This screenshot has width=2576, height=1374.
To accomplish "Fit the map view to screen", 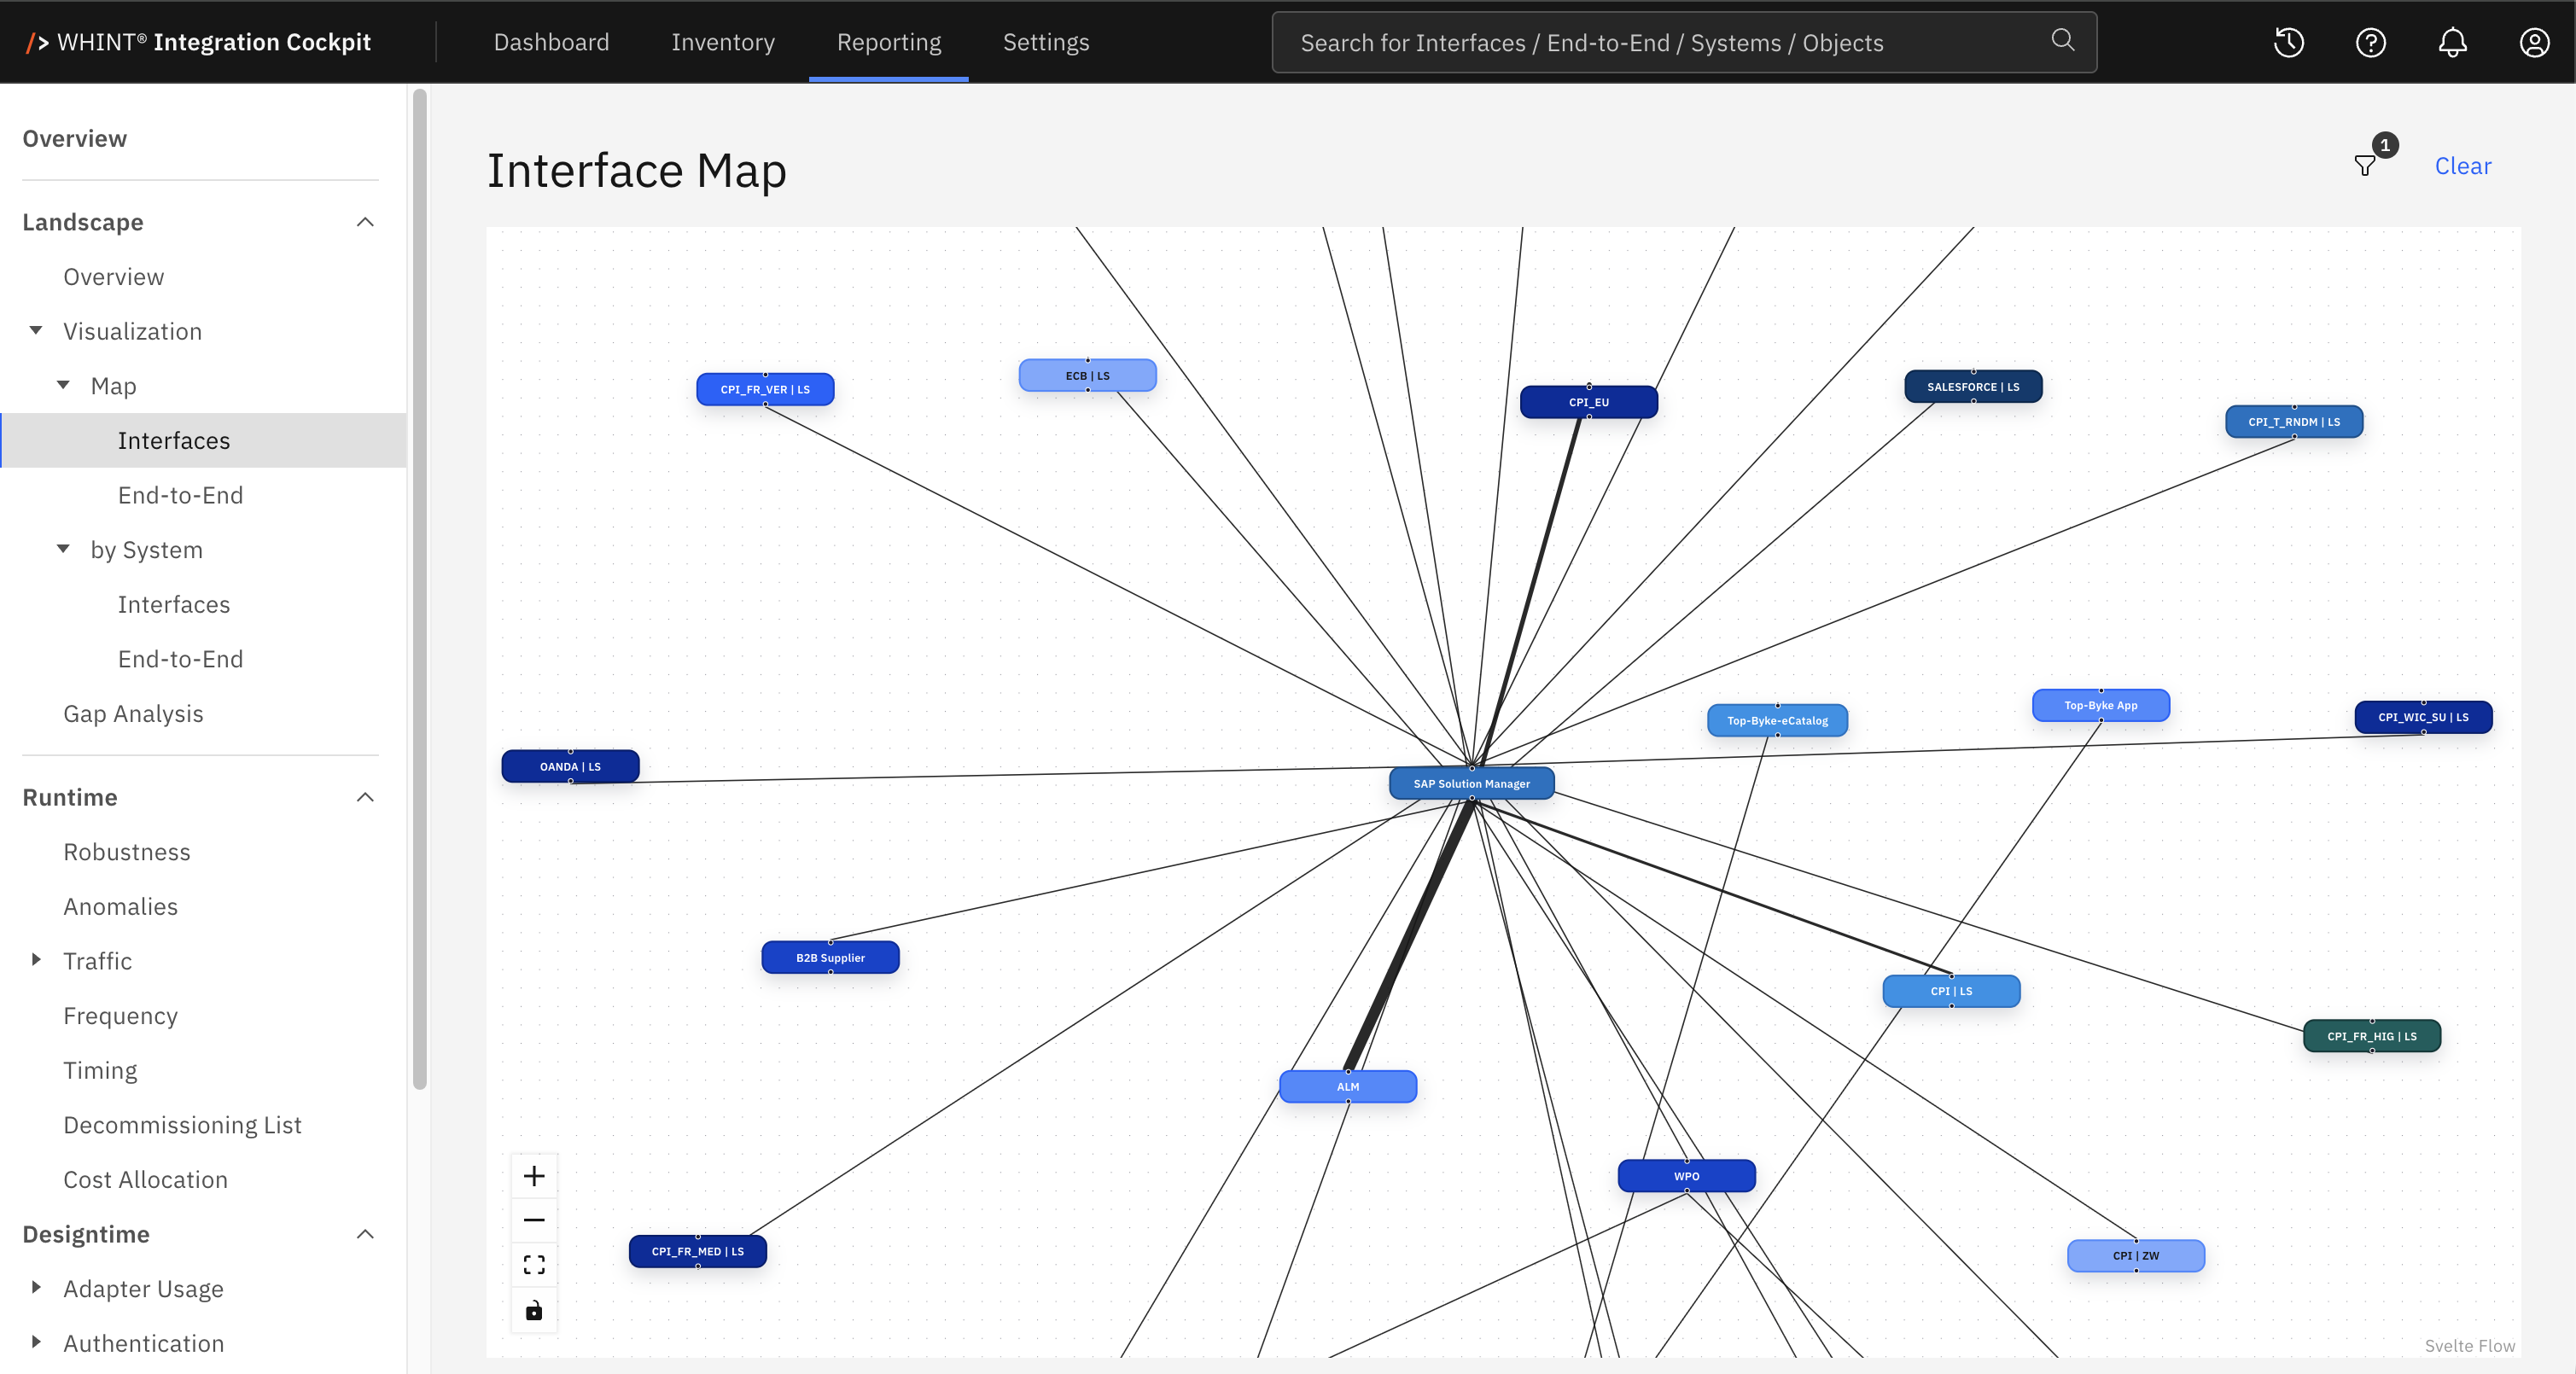I will point(534,1265).
